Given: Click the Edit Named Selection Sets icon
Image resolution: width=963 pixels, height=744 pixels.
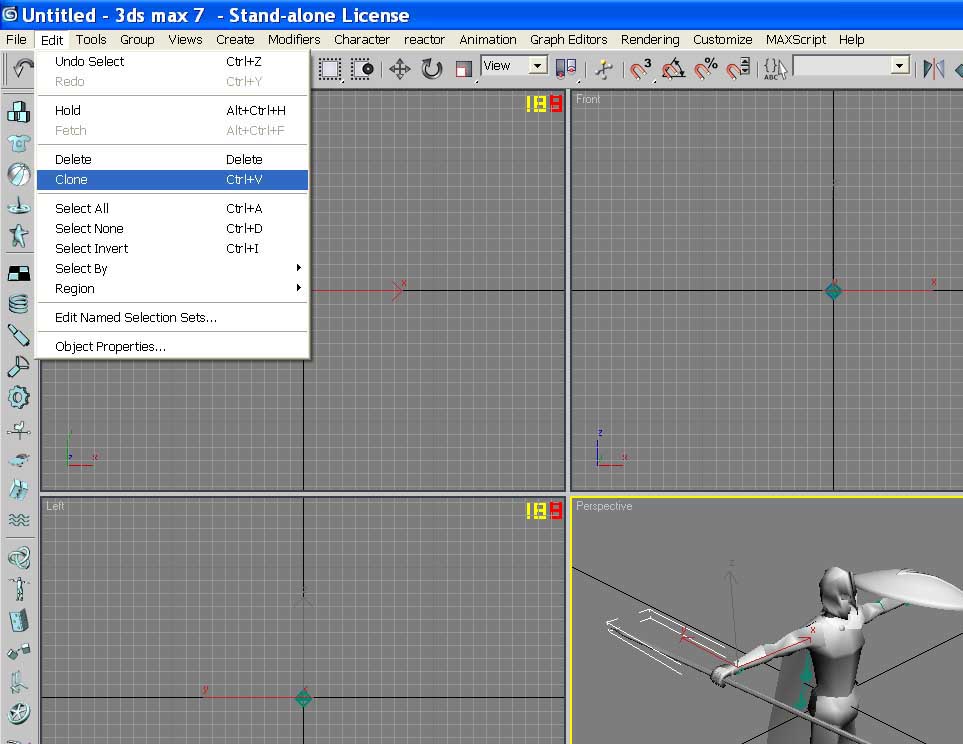Looking at the screenshot, I should [x=775, y=69].
